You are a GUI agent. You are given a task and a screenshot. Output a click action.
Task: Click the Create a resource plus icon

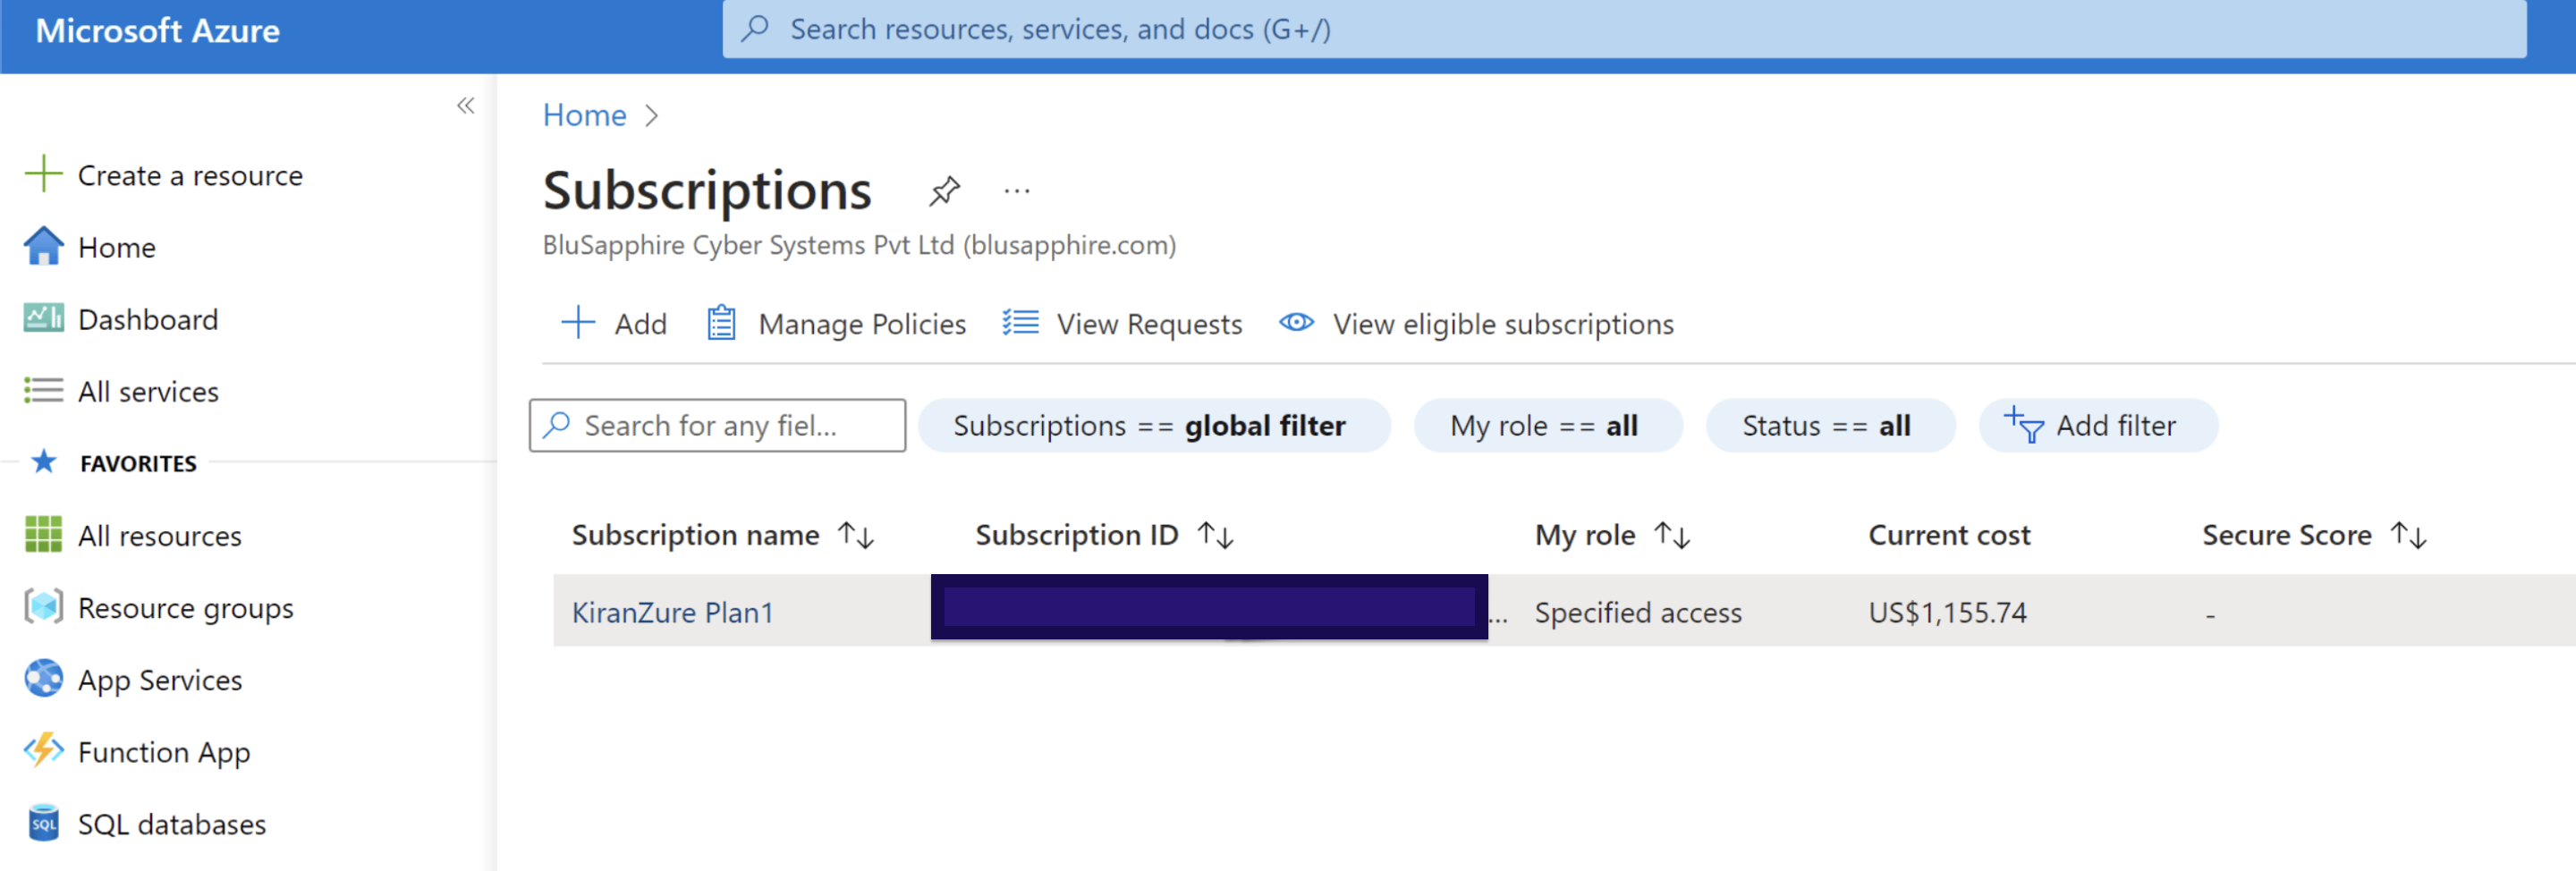(43, 174)
